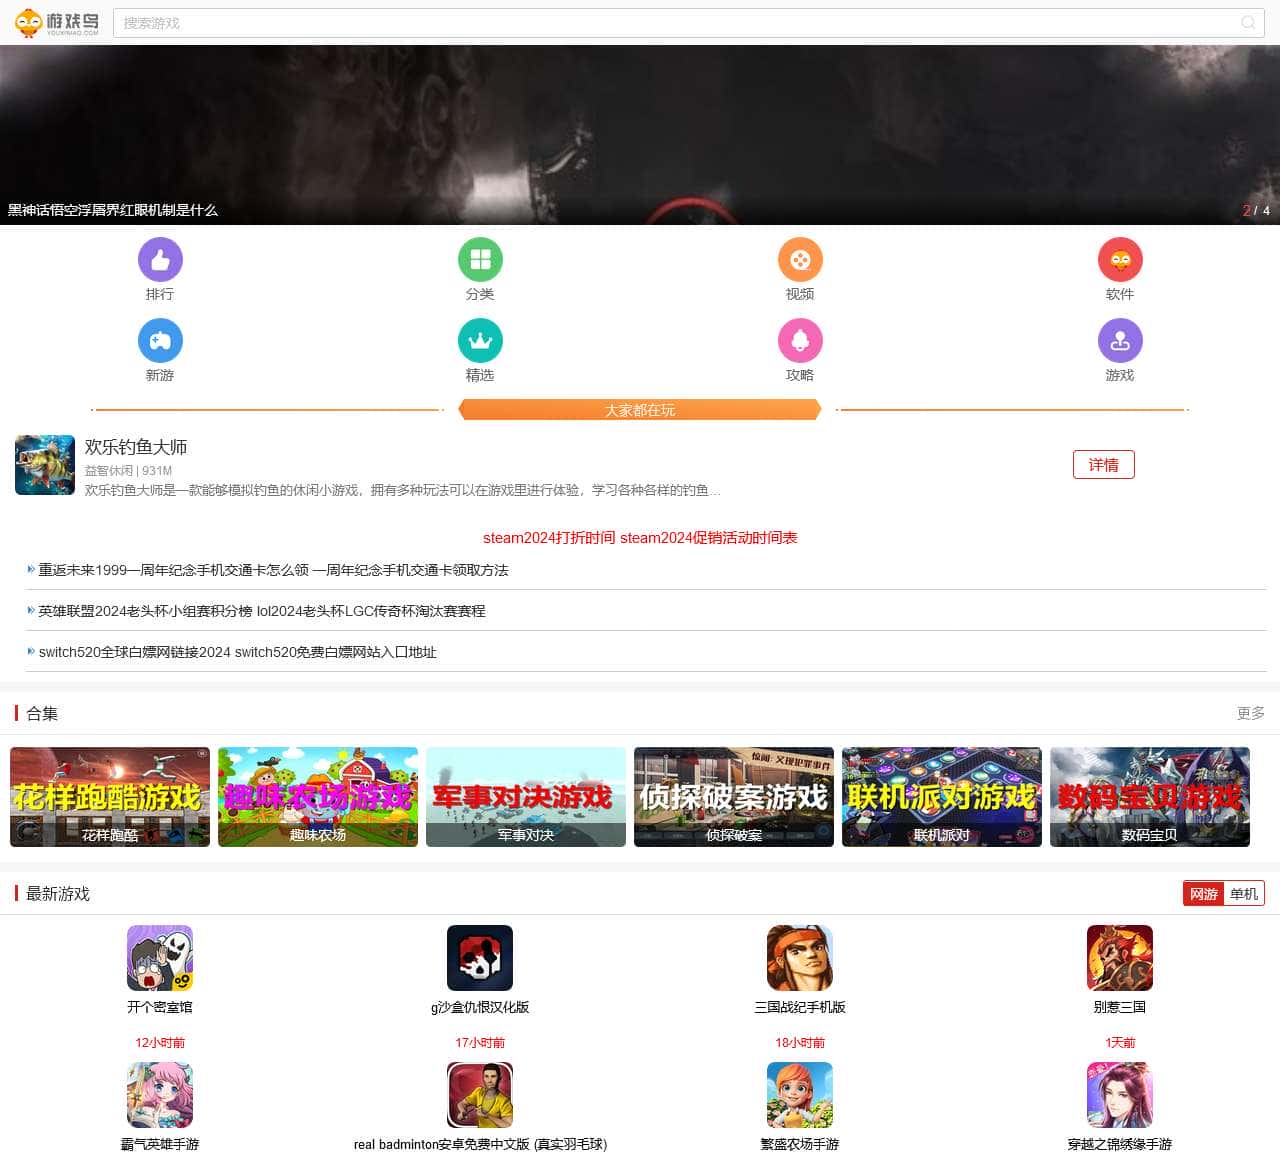Click the g沙盒仇恨汉化版 game name

(x=480, y=1007)
